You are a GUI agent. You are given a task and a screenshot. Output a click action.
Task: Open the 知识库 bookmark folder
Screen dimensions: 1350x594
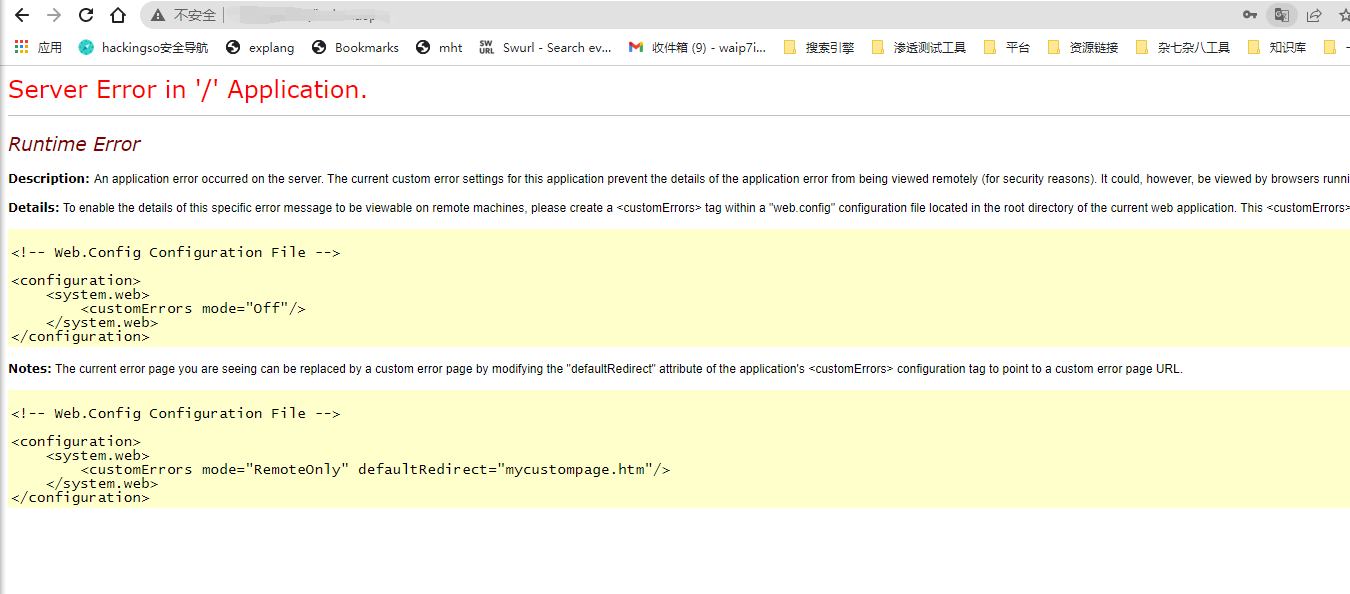click(1276, 47)
